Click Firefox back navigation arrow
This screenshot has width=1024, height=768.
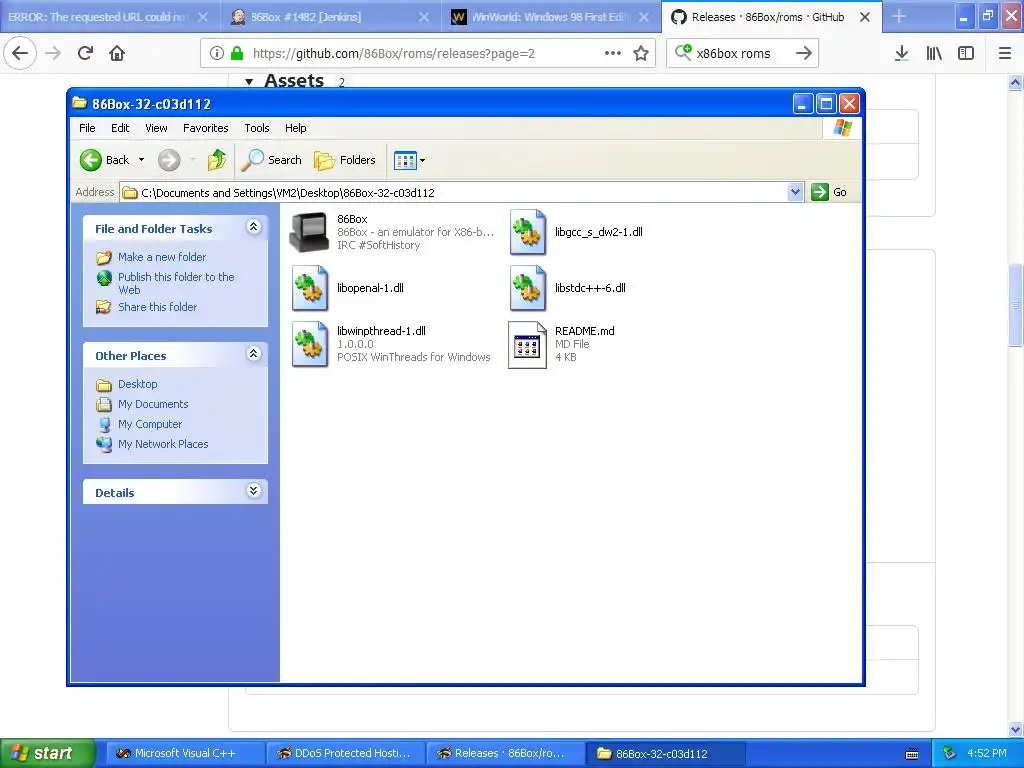tap(20, 53)
